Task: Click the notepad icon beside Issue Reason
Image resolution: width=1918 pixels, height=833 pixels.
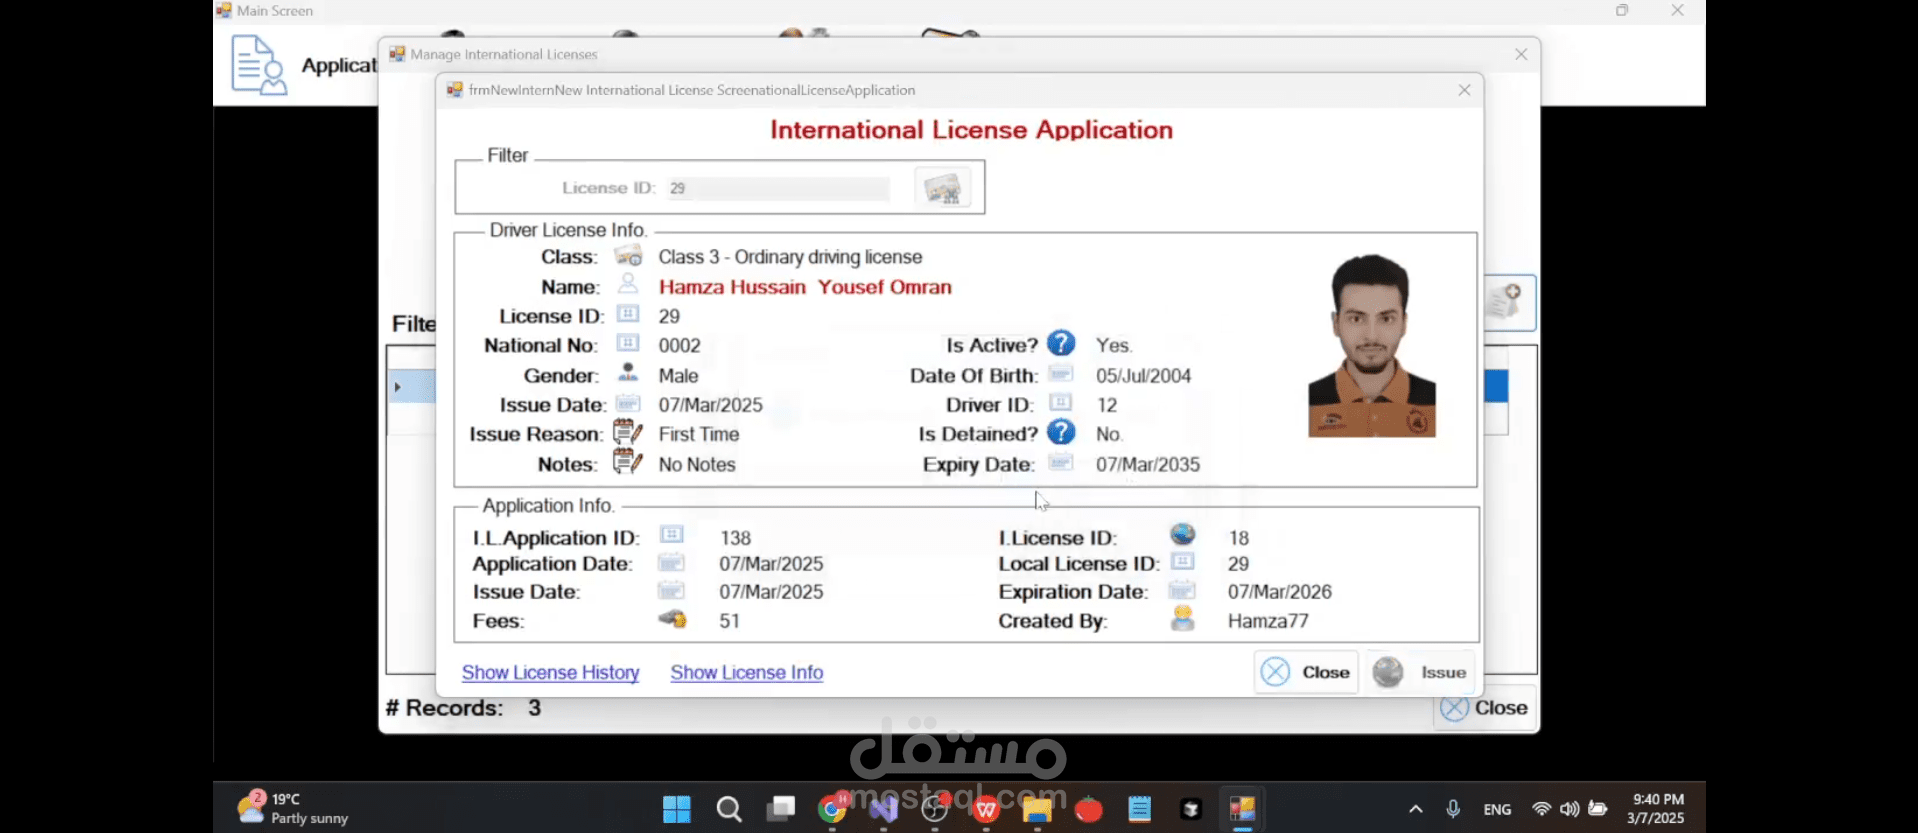Action: pyautogui.click(x=628, y=432)
